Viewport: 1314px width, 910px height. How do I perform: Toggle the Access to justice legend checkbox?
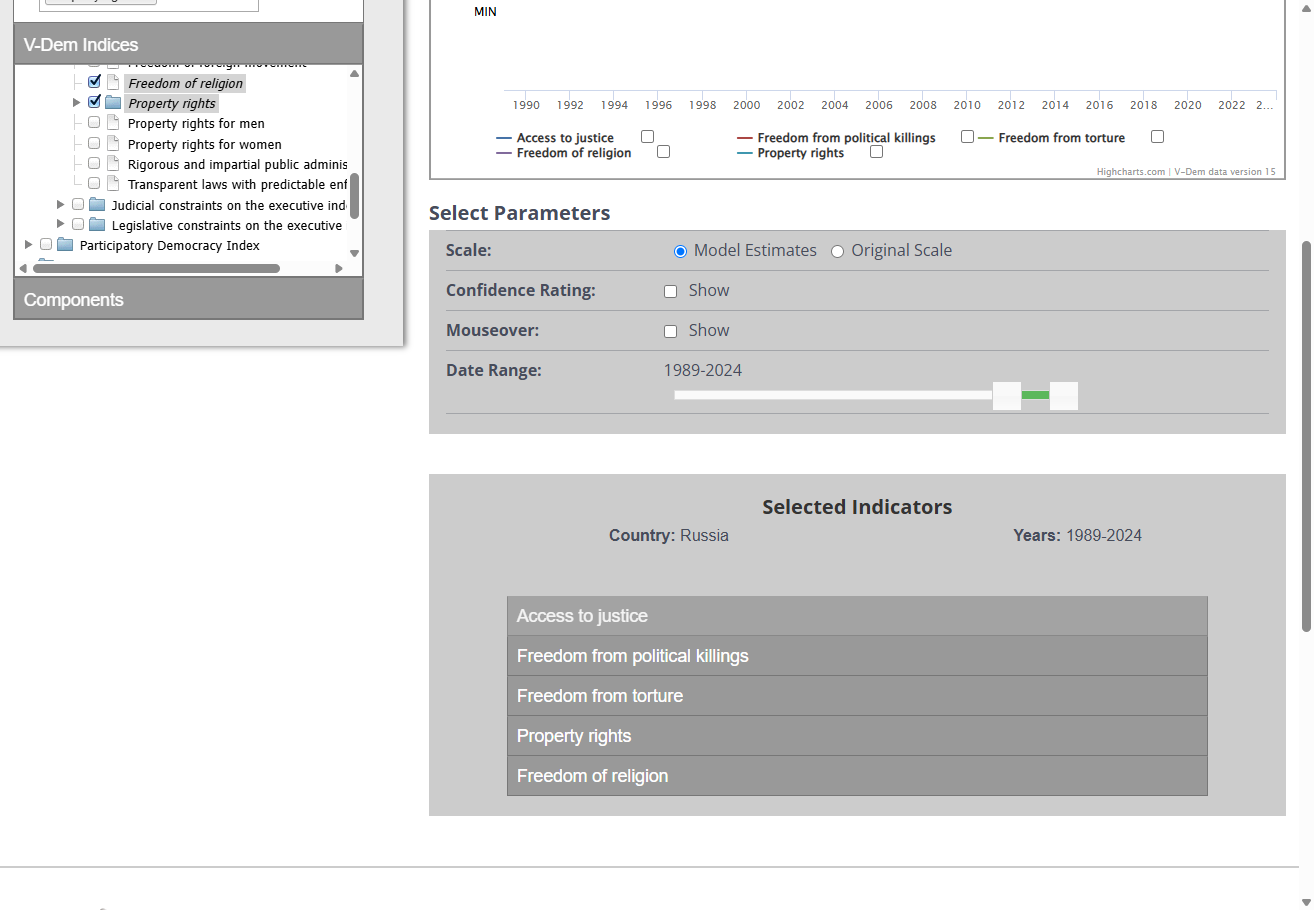tap(648, 137)
